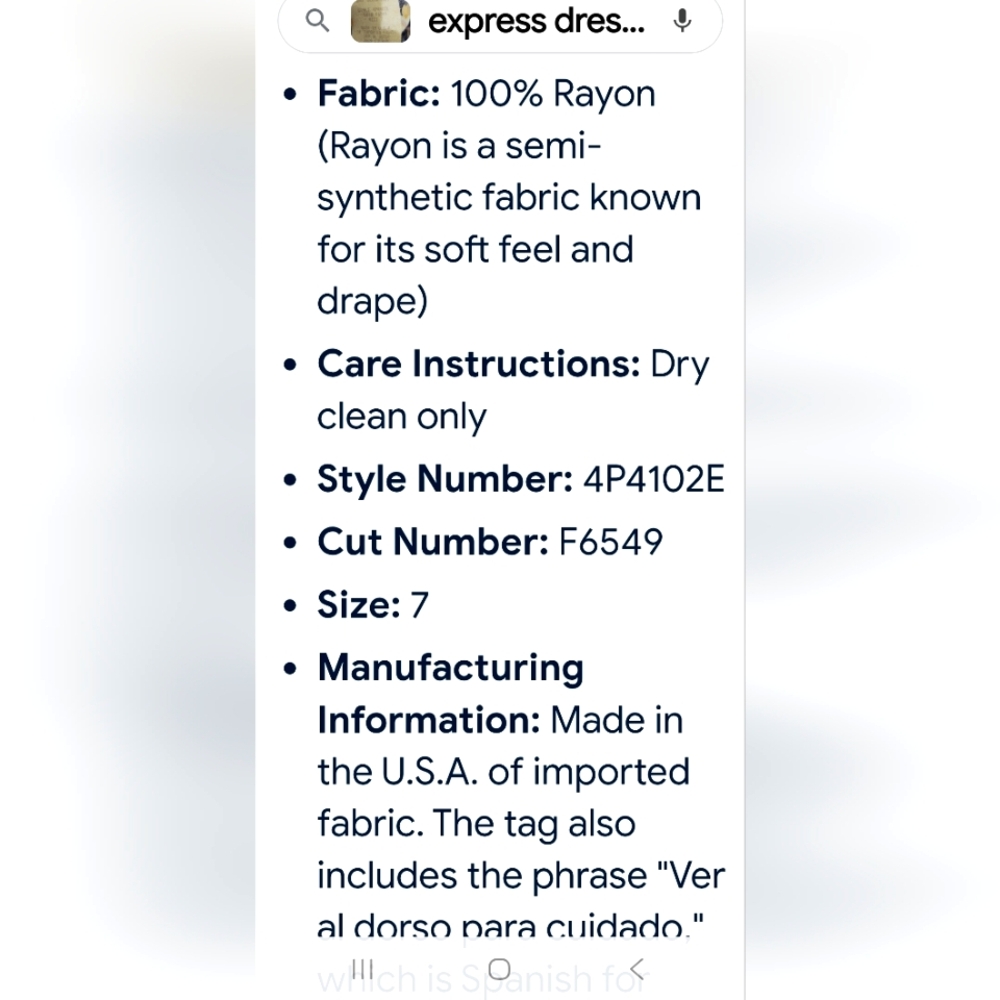
Task: Tap the Android home navigation button
Action: (499, 969)
